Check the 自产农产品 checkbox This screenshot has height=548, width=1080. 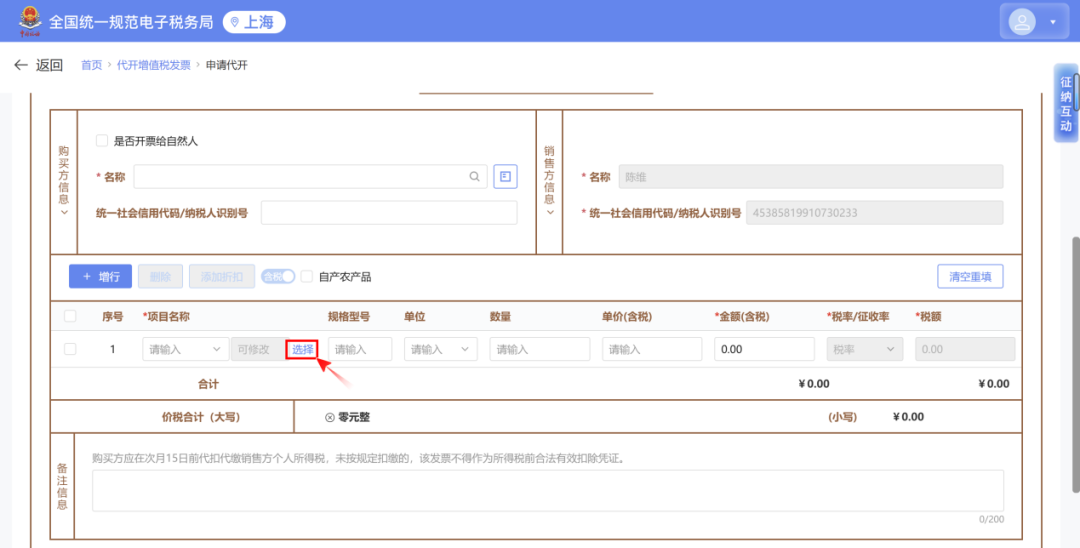tap(307, 276)
